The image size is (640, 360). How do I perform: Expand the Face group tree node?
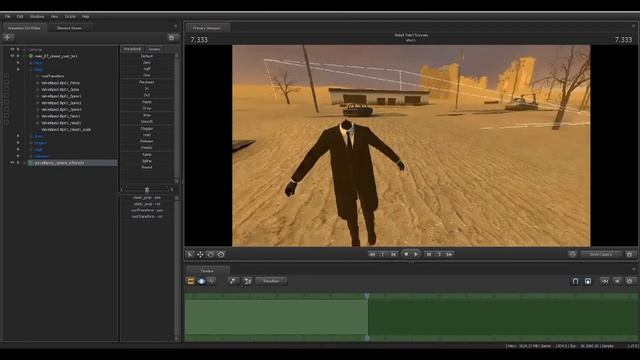click(31, 63)
